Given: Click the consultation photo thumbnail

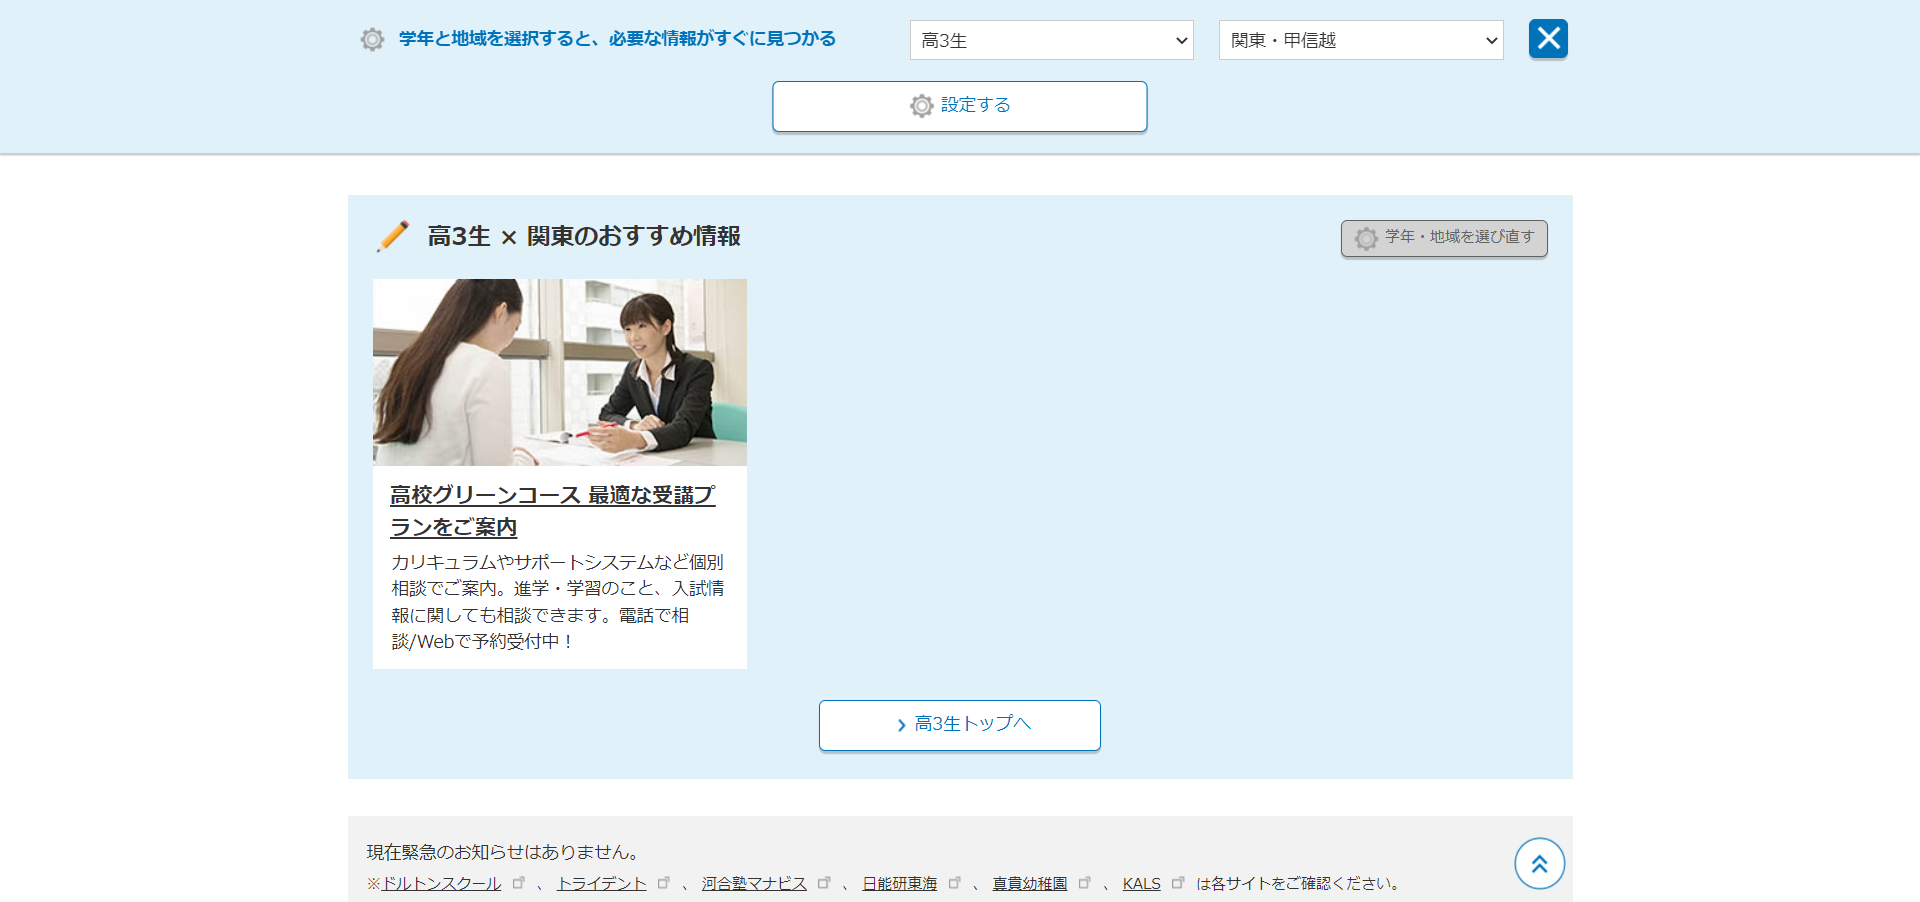Looking at the screenshot, I should [x=559, y=372].
